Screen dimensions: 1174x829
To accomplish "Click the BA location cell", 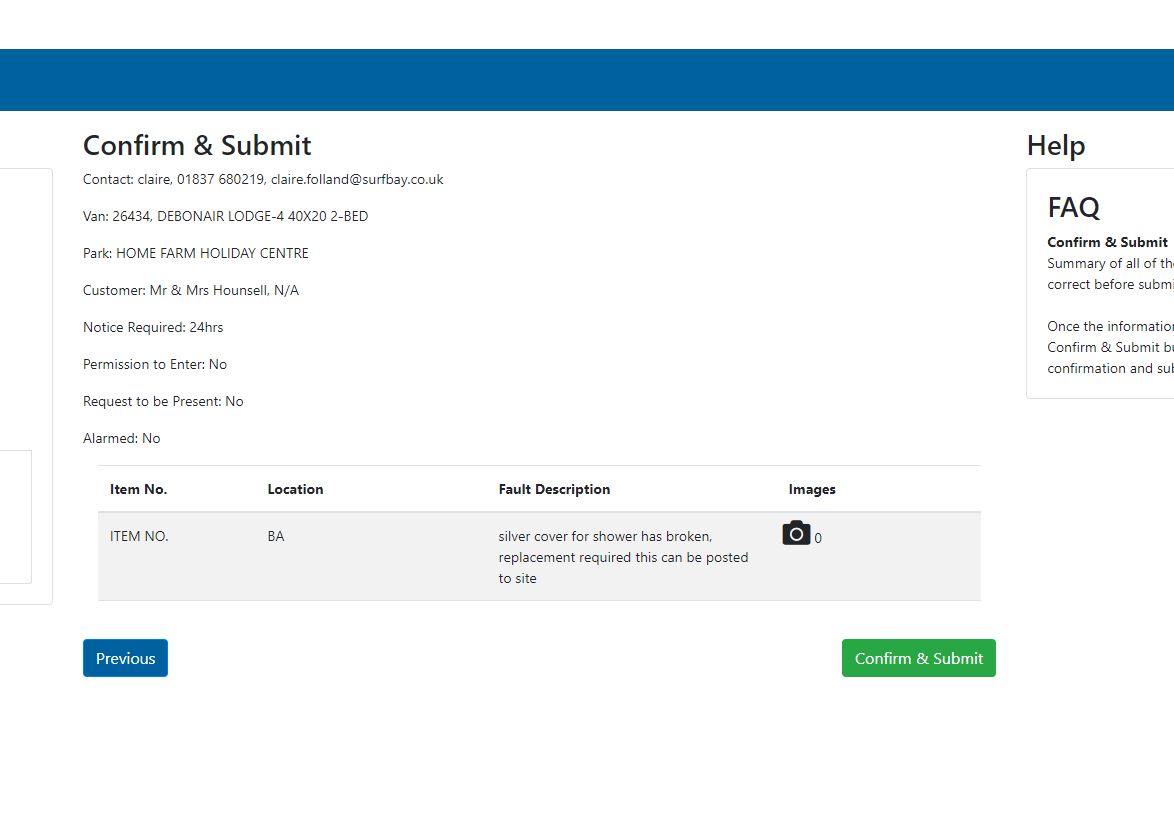I will pos(276,536).
